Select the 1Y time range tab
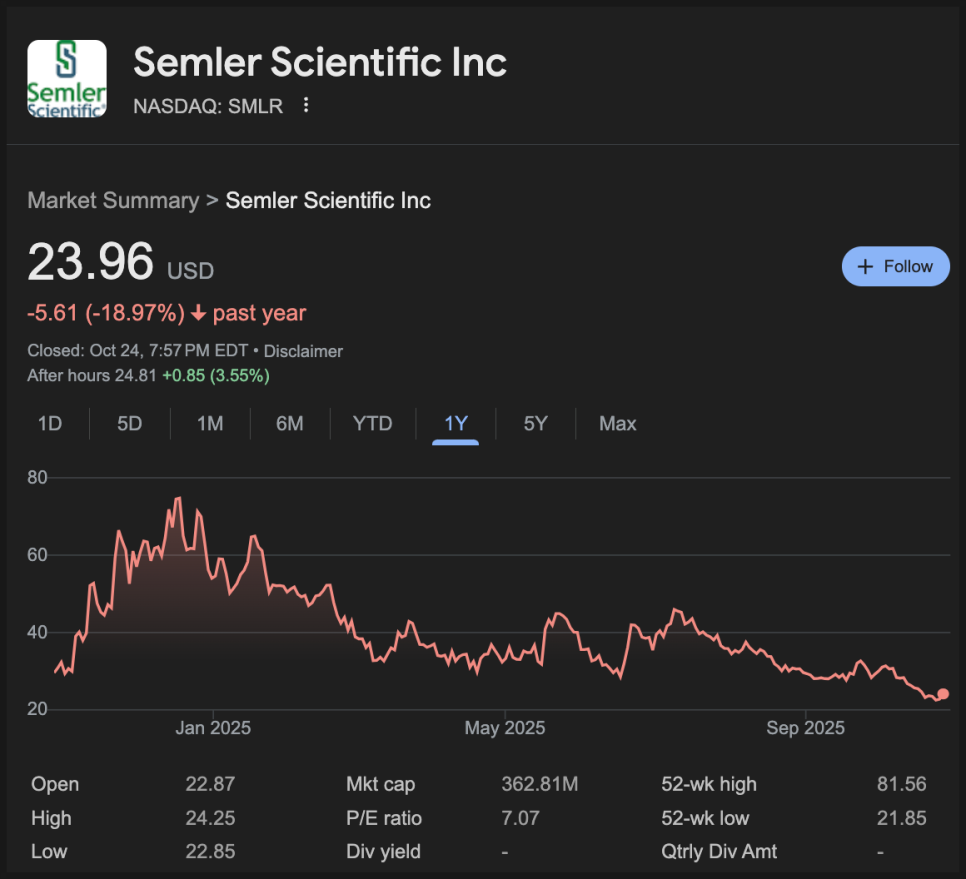966x879 pixels. (x=456, y=423)
